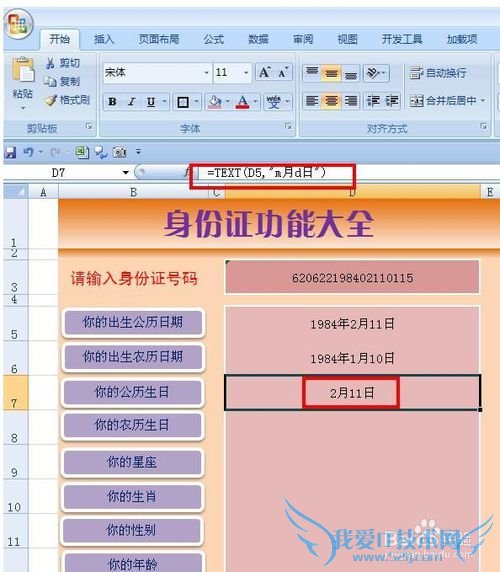Click the Wrap Text (自动换行) button
500x572 pixels.
click(x=438, y=73)
